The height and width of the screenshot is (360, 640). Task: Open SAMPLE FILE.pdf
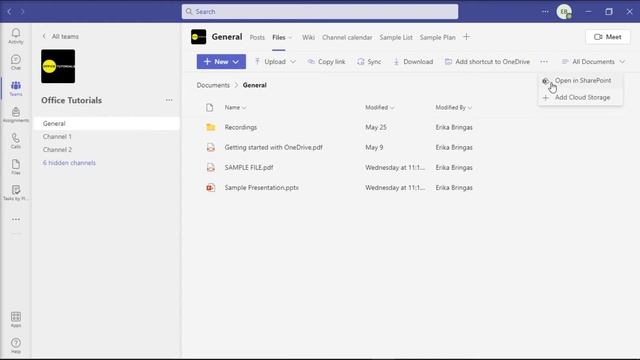[x=249, y=167]
